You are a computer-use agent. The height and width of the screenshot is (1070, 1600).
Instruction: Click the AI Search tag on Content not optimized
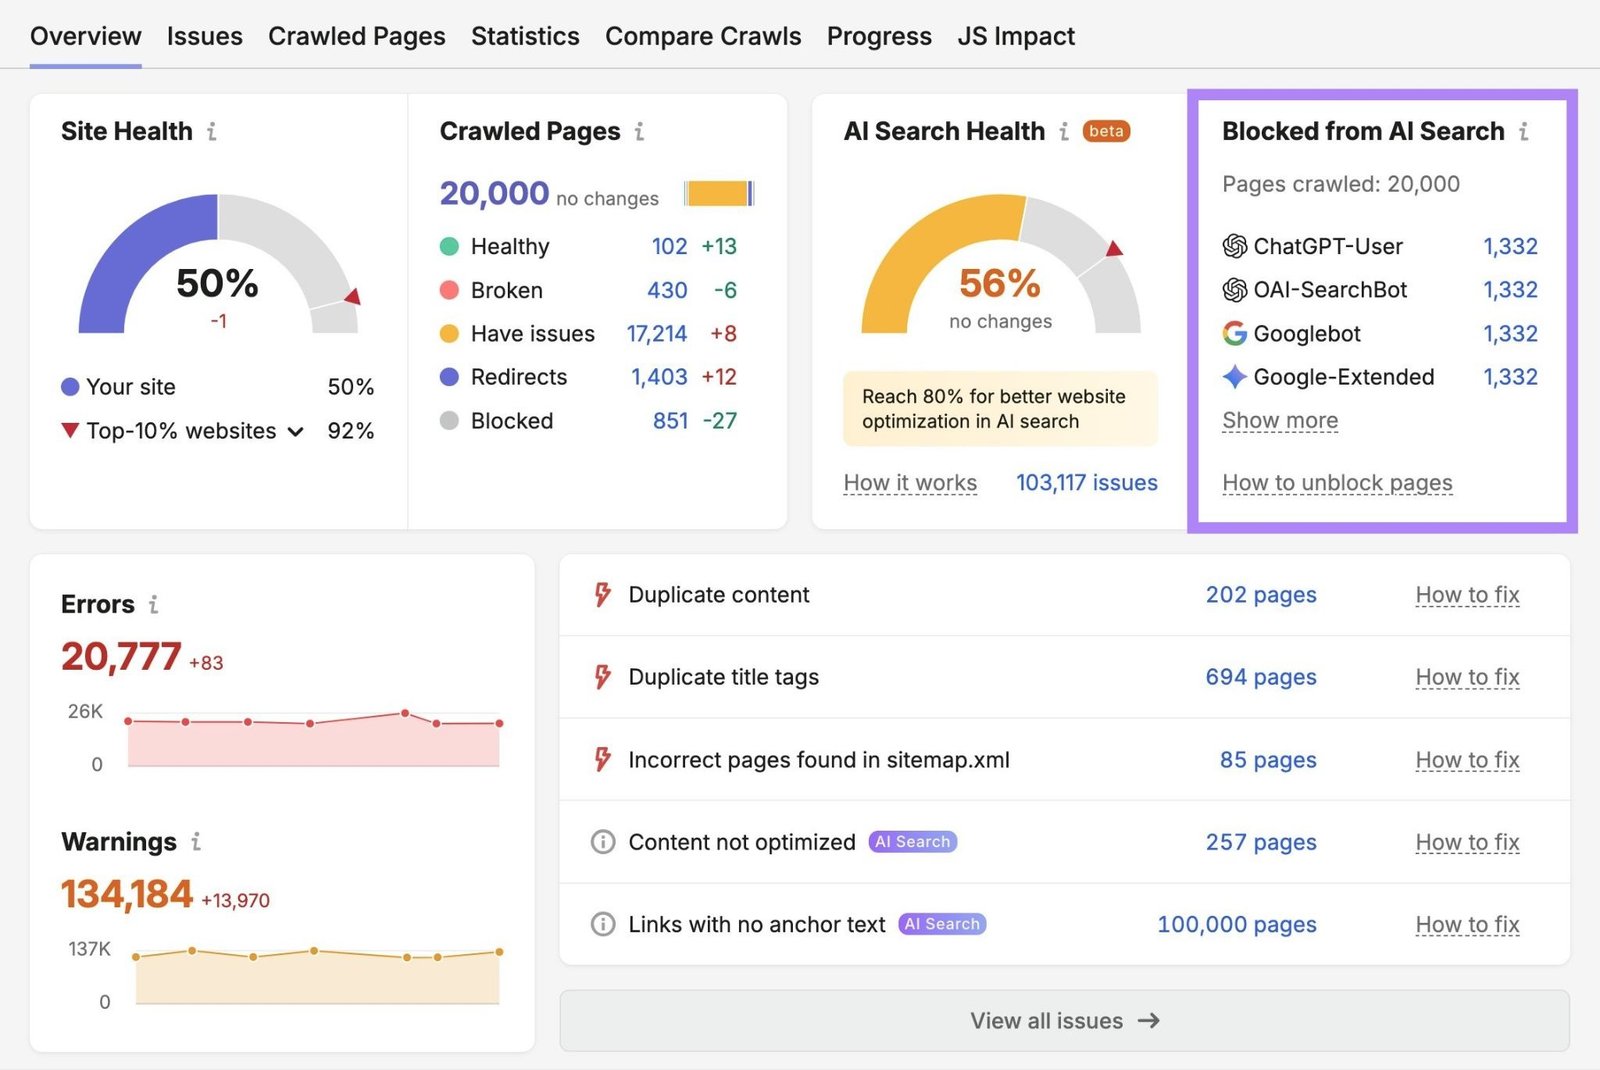tap(913, 842)
